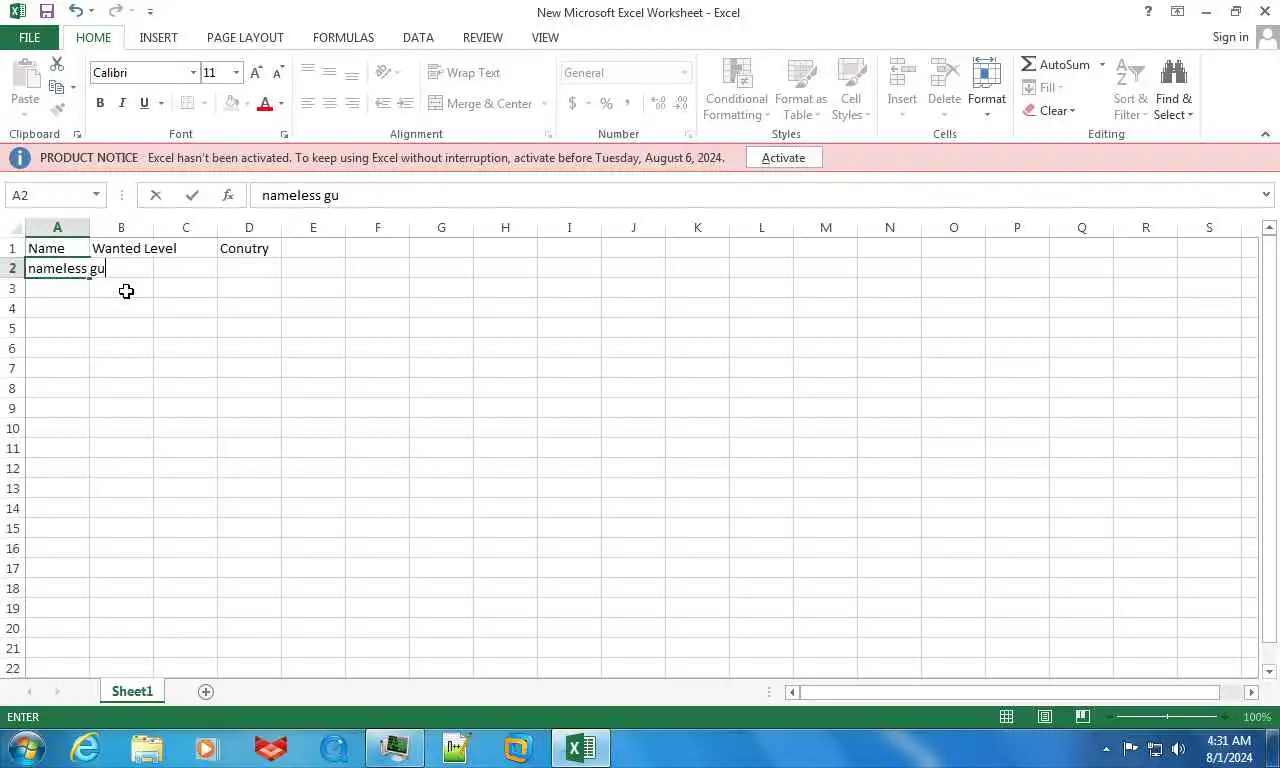This screenshot has width=1280, height=768.
Task: Apply Fill Color bucket
Action: click(232, 103)
